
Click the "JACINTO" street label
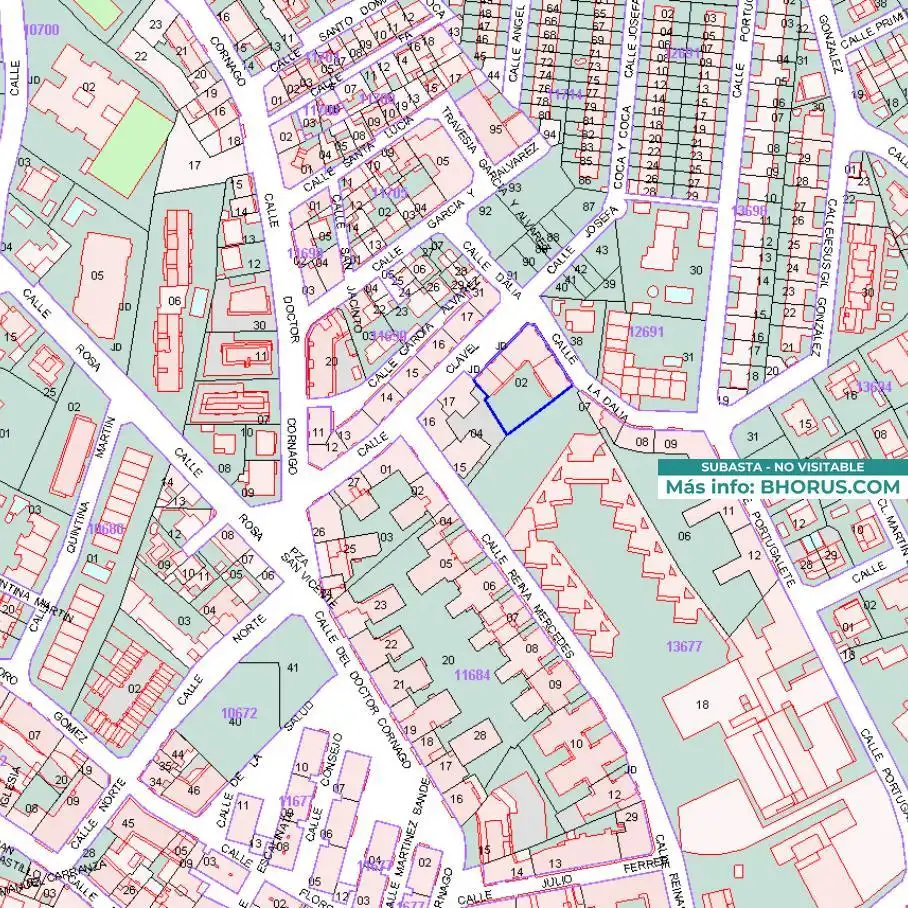(353, 312)
